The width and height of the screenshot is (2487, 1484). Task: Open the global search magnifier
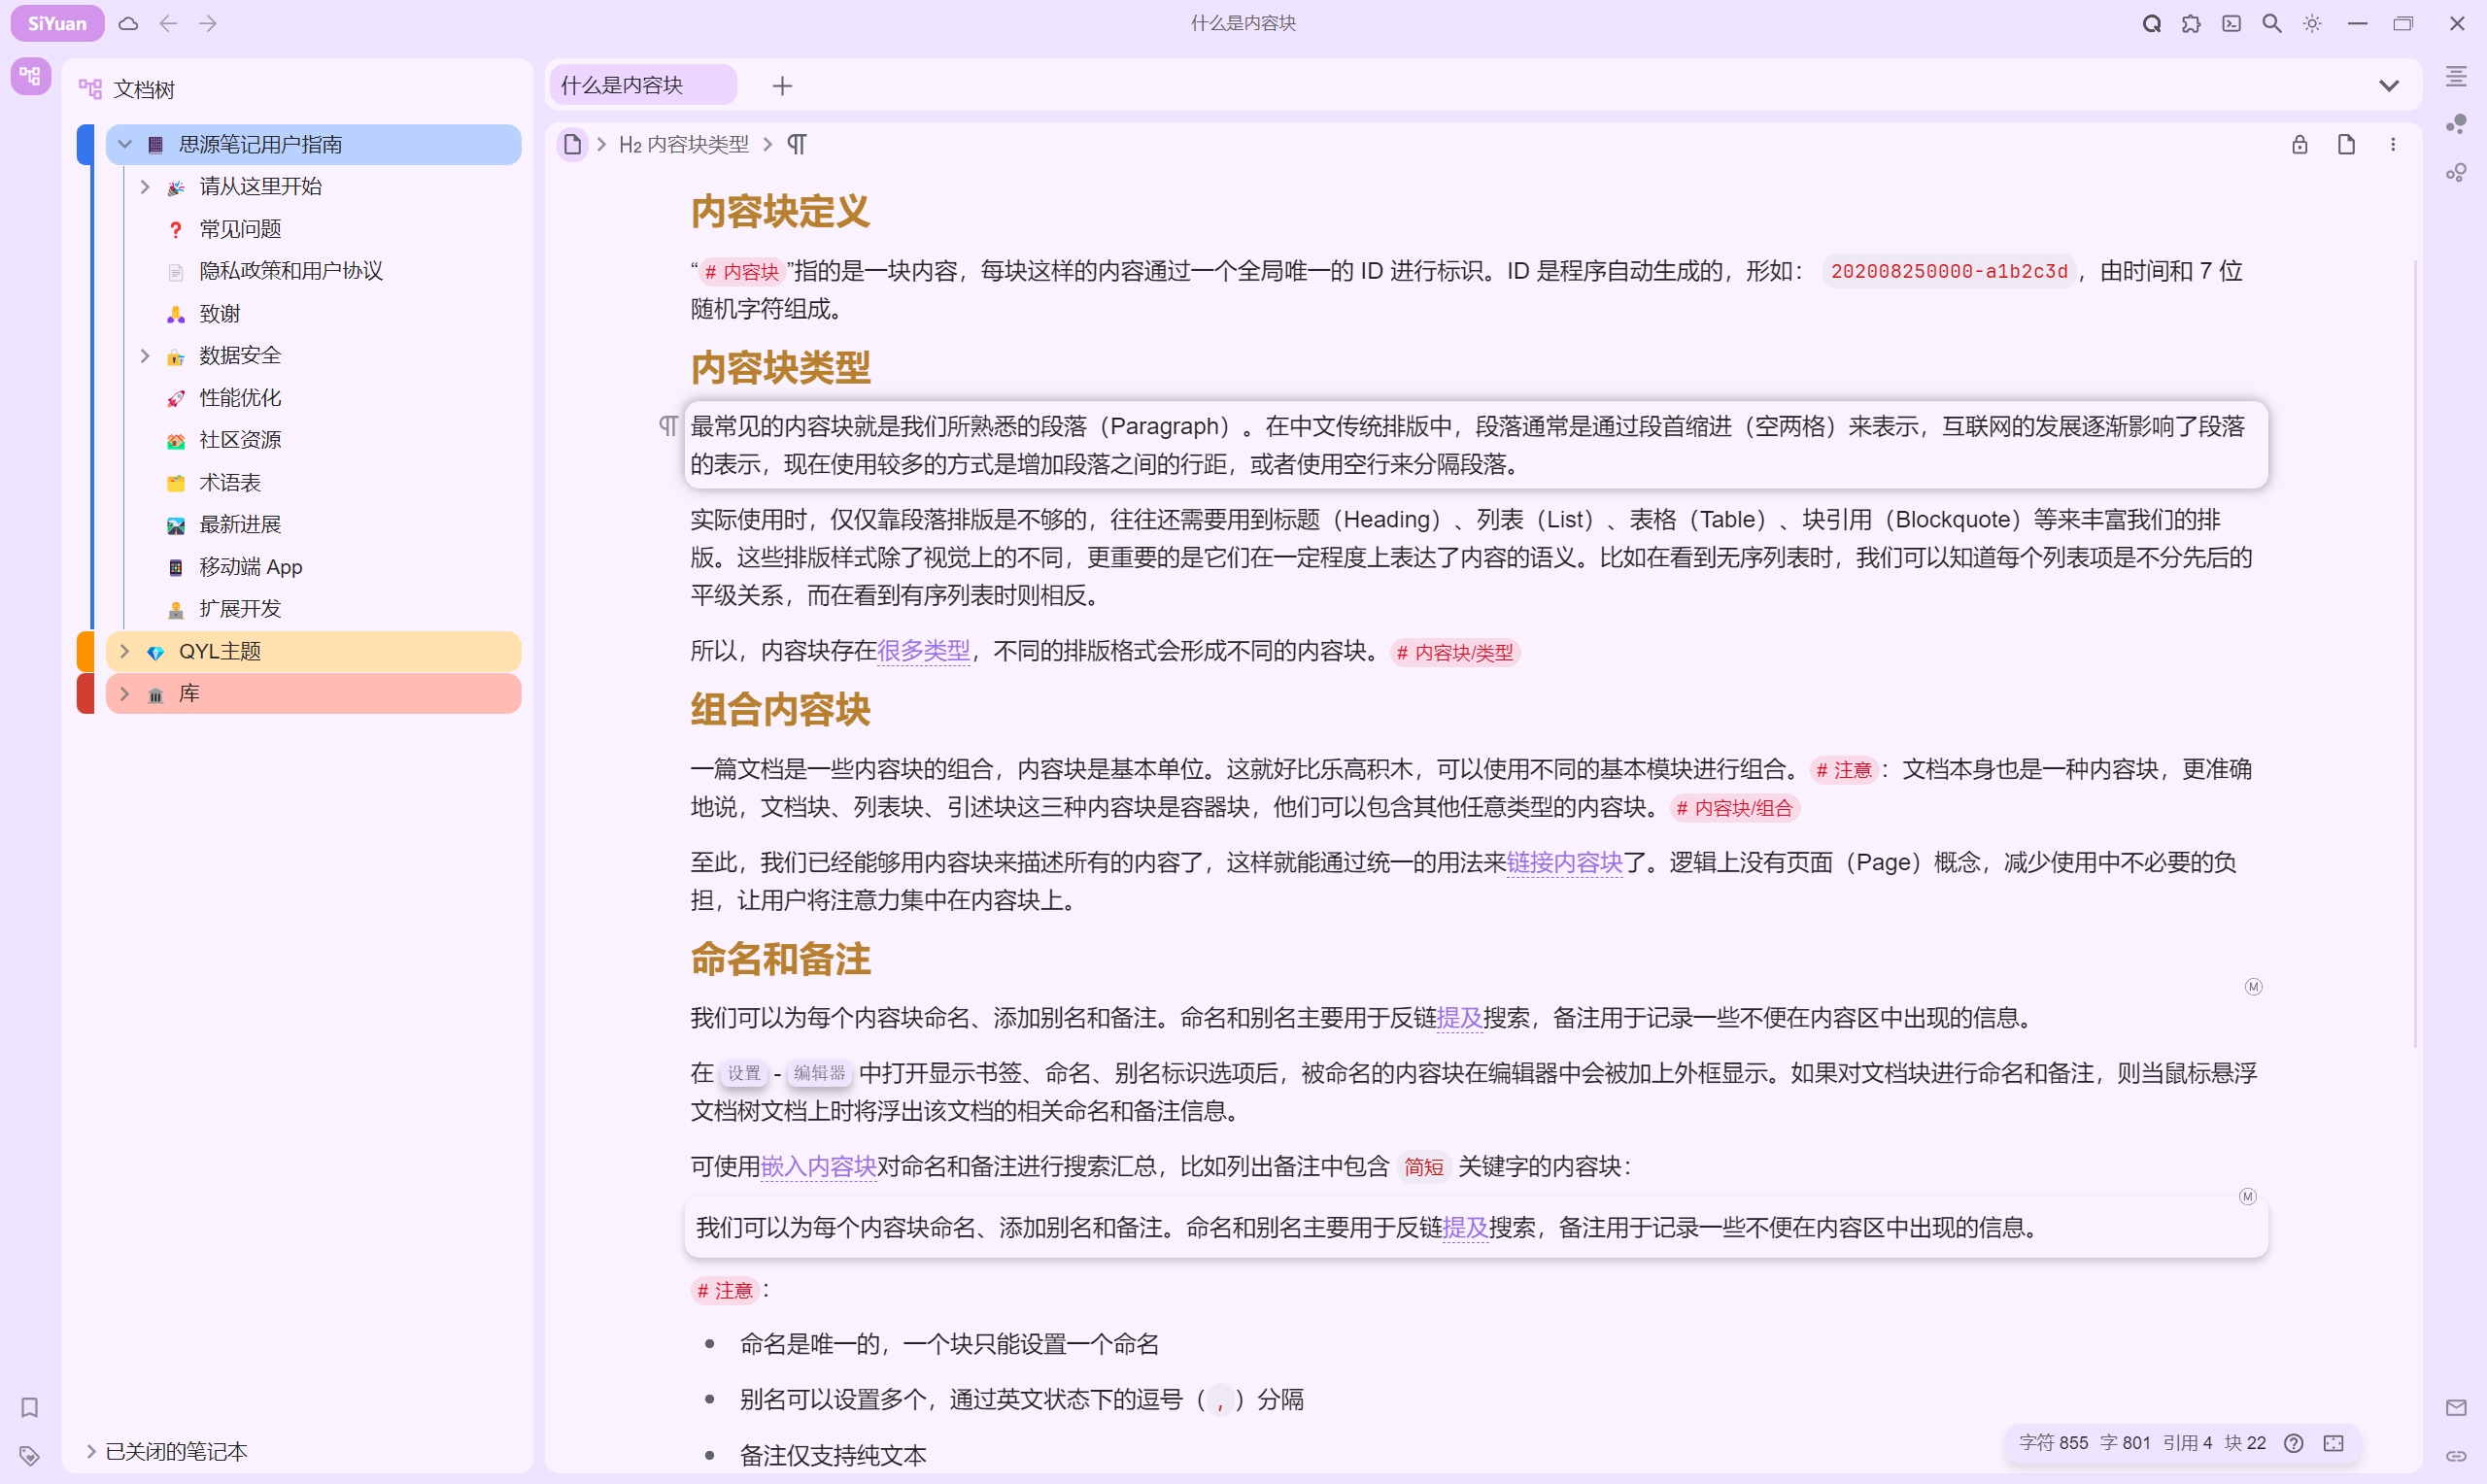coord(2271,23)
